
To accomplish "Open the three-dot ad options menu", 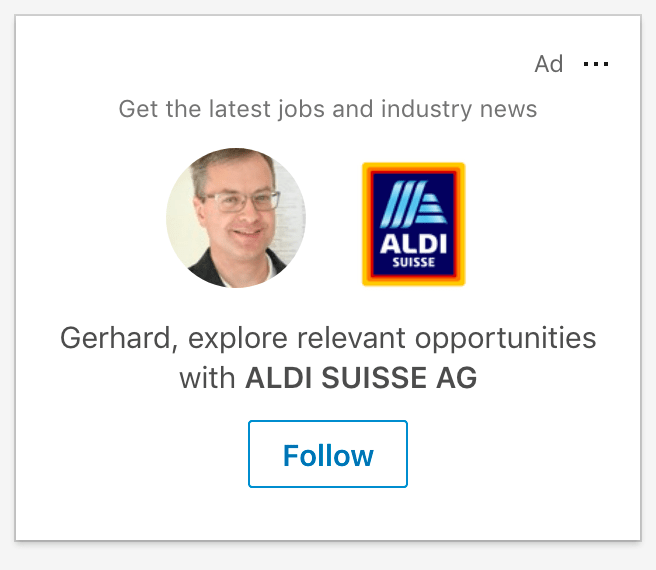I will click(596, 64).
